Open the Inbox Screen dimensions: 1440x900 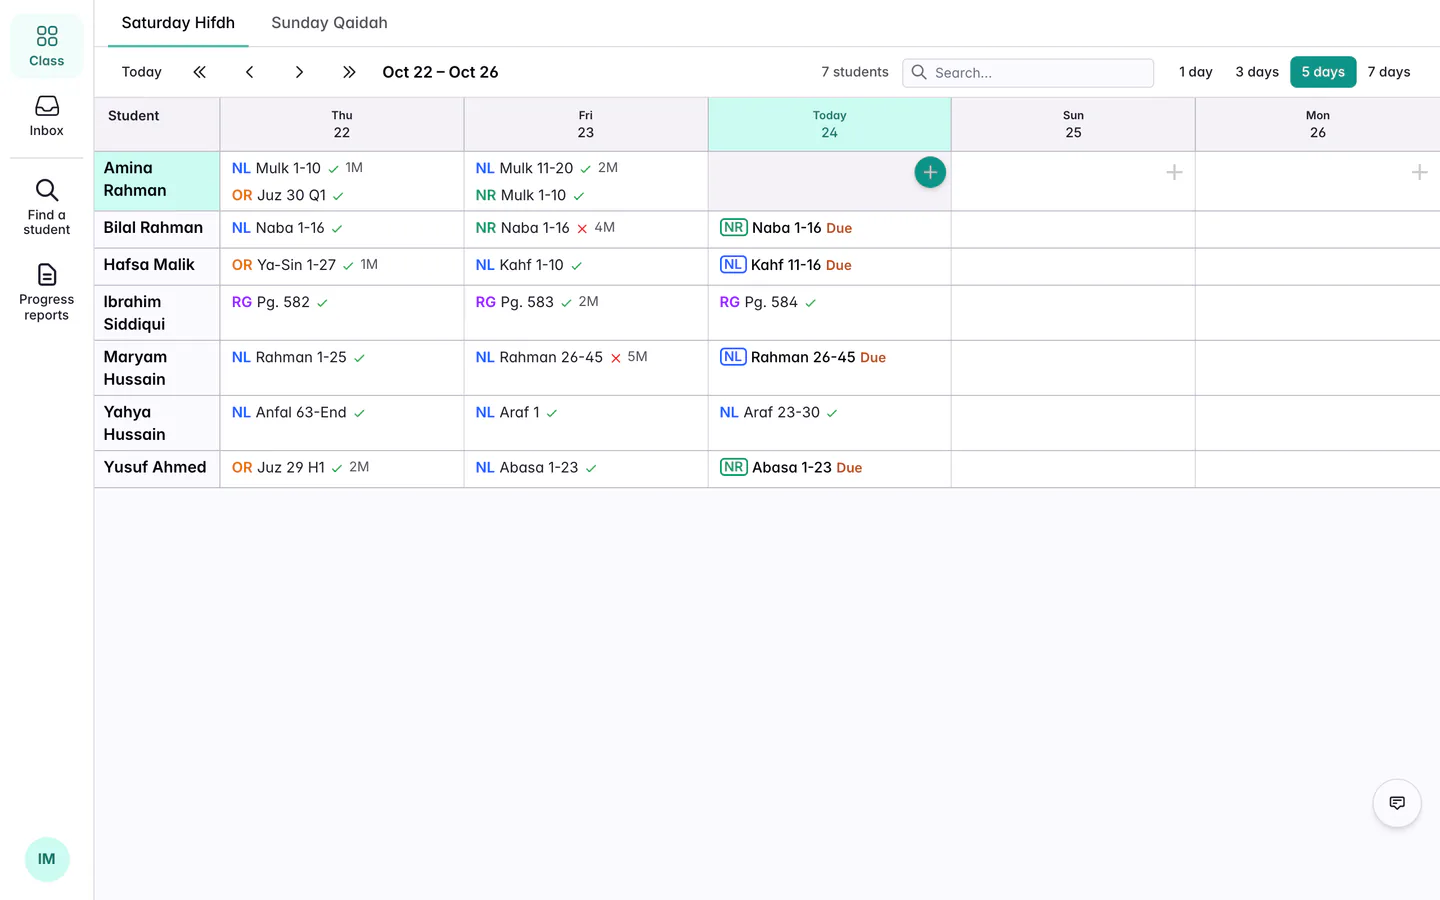click(47, 116)
